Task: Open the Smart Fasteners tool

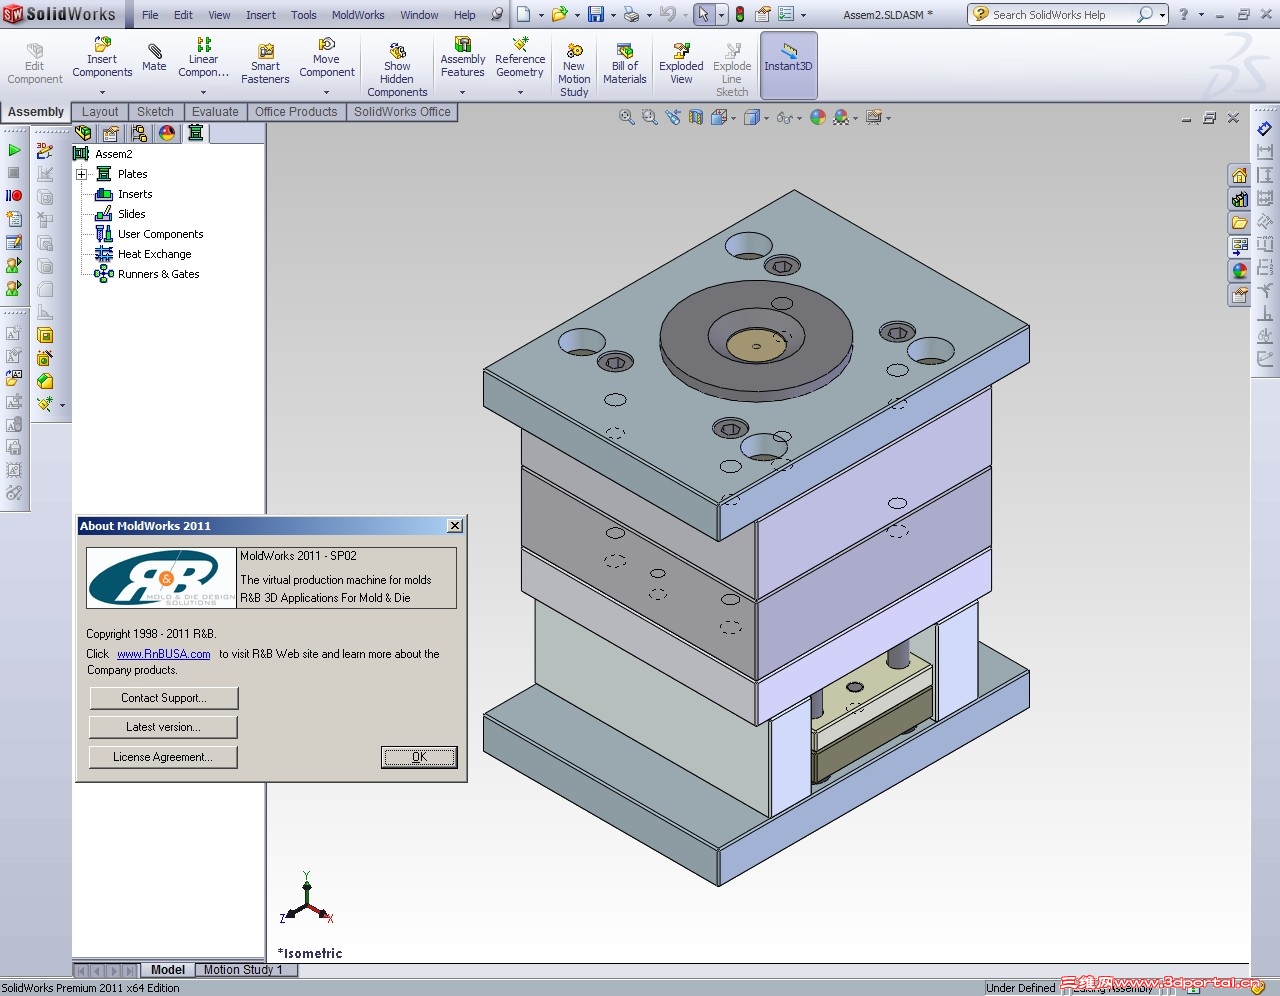Action: (265, 64)
